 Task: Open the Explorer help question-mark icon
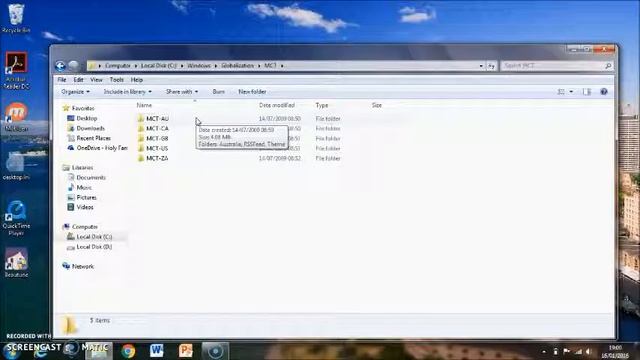[604, 92]
